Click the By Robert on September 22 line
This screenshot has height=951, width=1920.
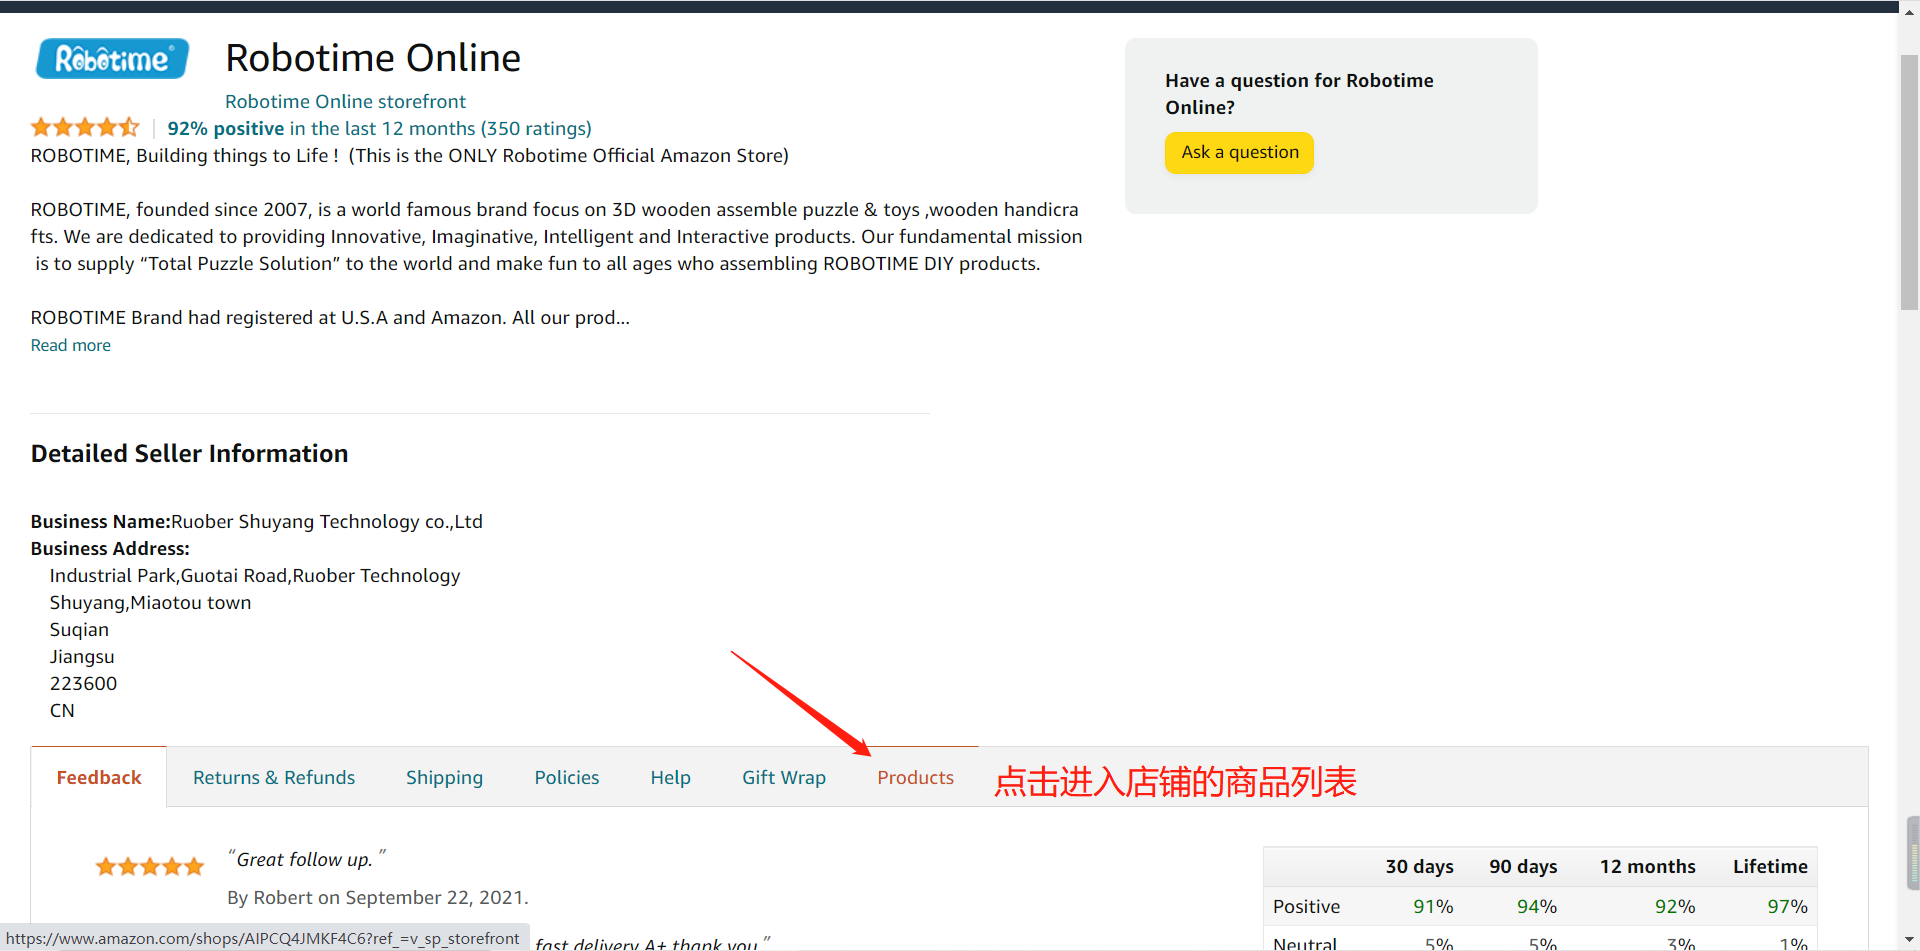pyautogui.click(x=378, y=897)
